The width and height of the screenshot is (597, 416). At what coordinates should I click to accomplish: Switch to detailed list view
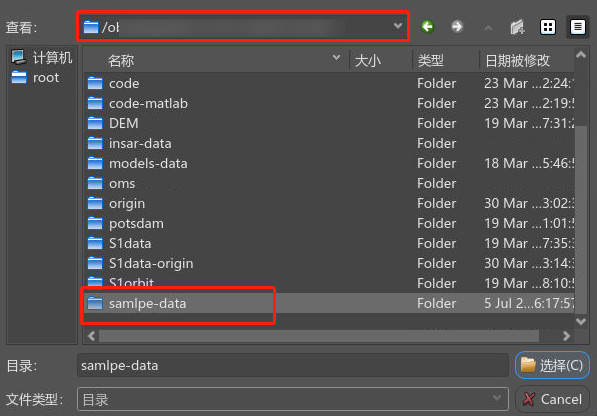(x=578, y=27)
